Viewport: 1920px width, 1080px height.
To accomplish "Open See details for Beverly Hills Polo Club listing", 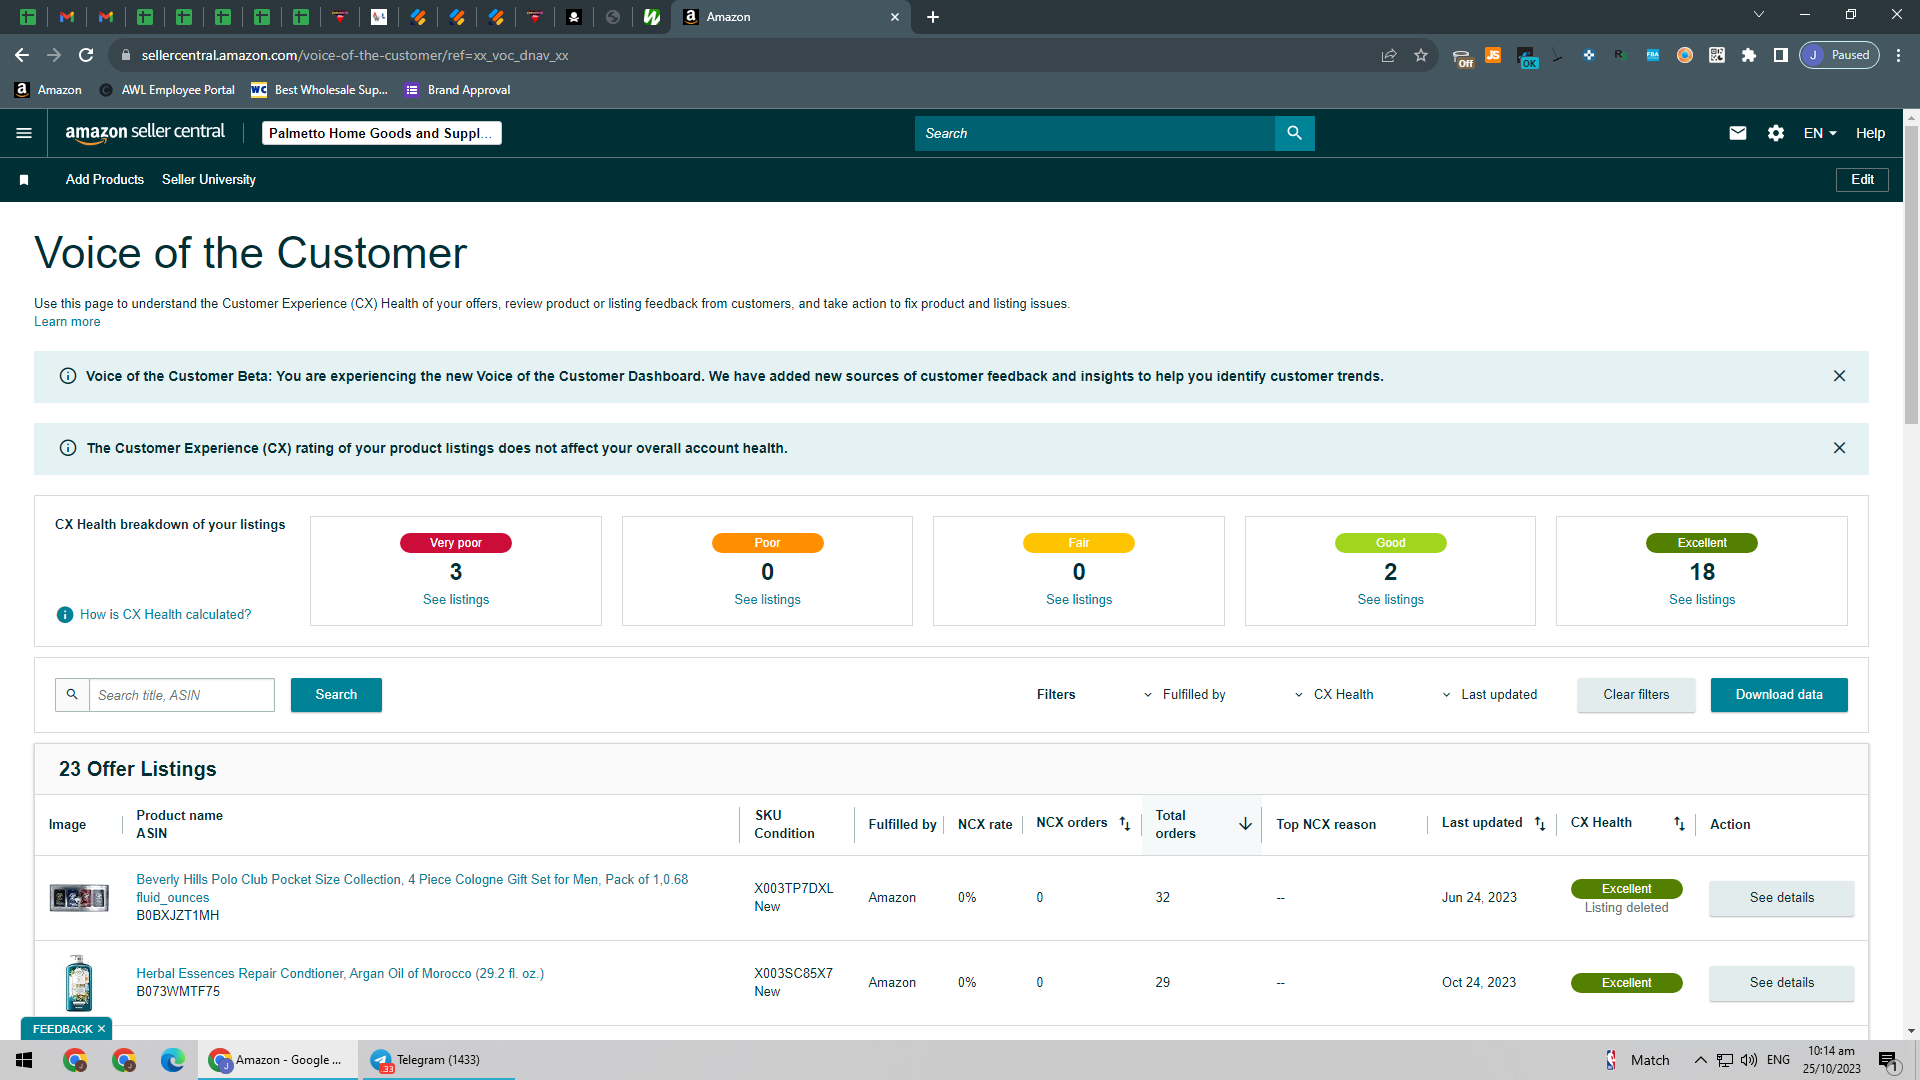I will (x=1782, y=898).
